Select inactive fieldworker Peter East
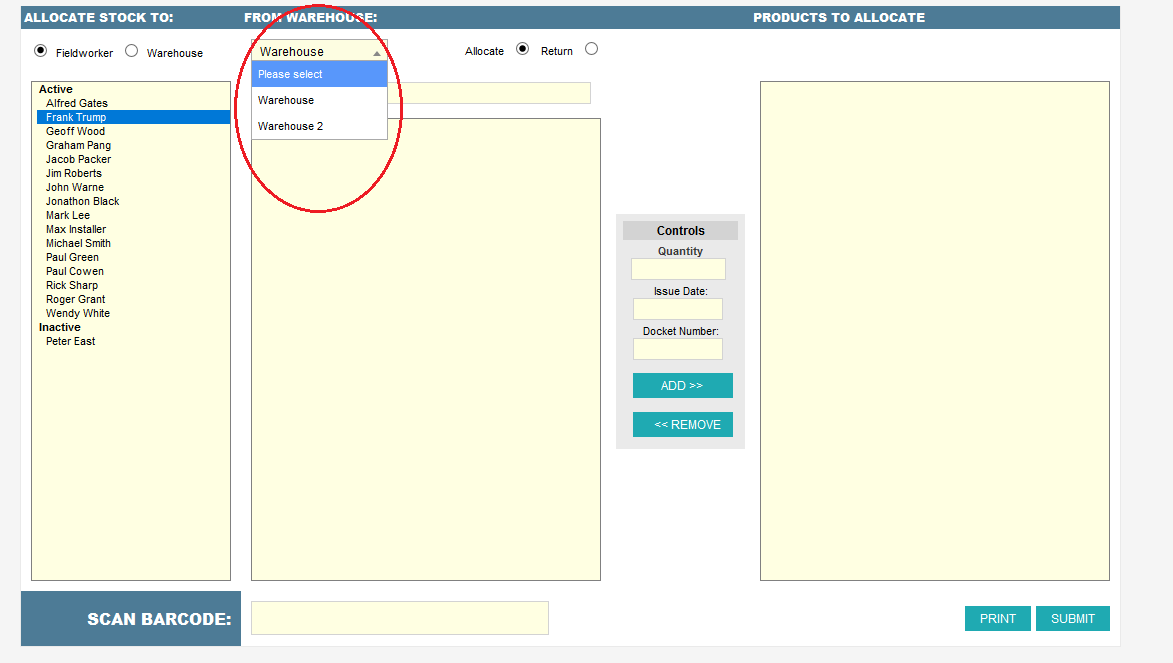 click(x=71, y=341)
